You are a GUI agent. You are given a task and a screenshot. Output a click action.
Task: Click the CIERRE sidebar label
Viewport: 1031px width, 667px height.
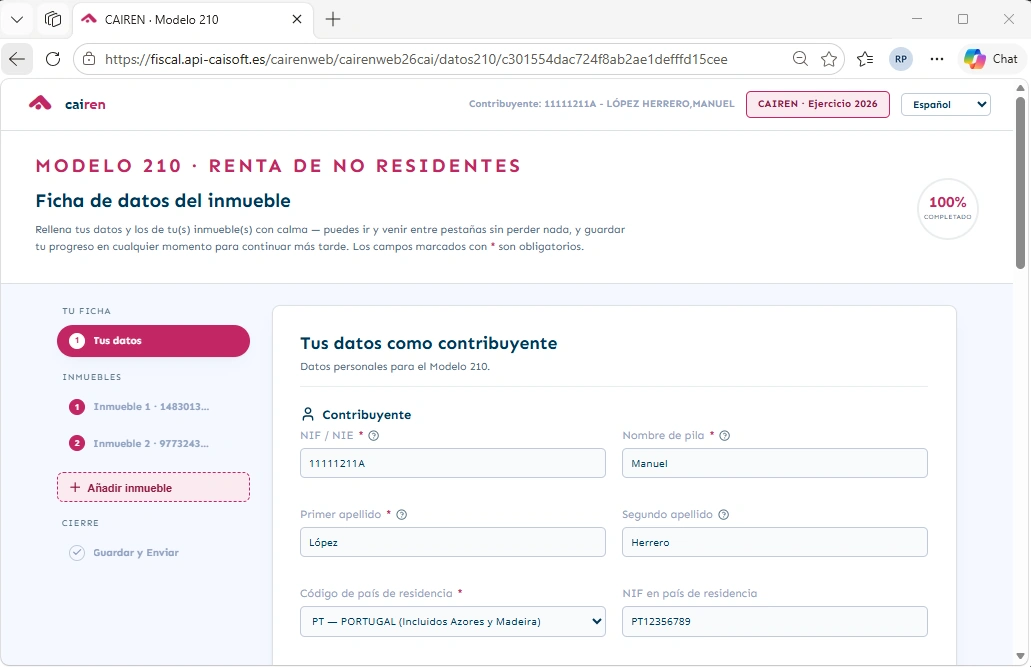click(80, 523)
